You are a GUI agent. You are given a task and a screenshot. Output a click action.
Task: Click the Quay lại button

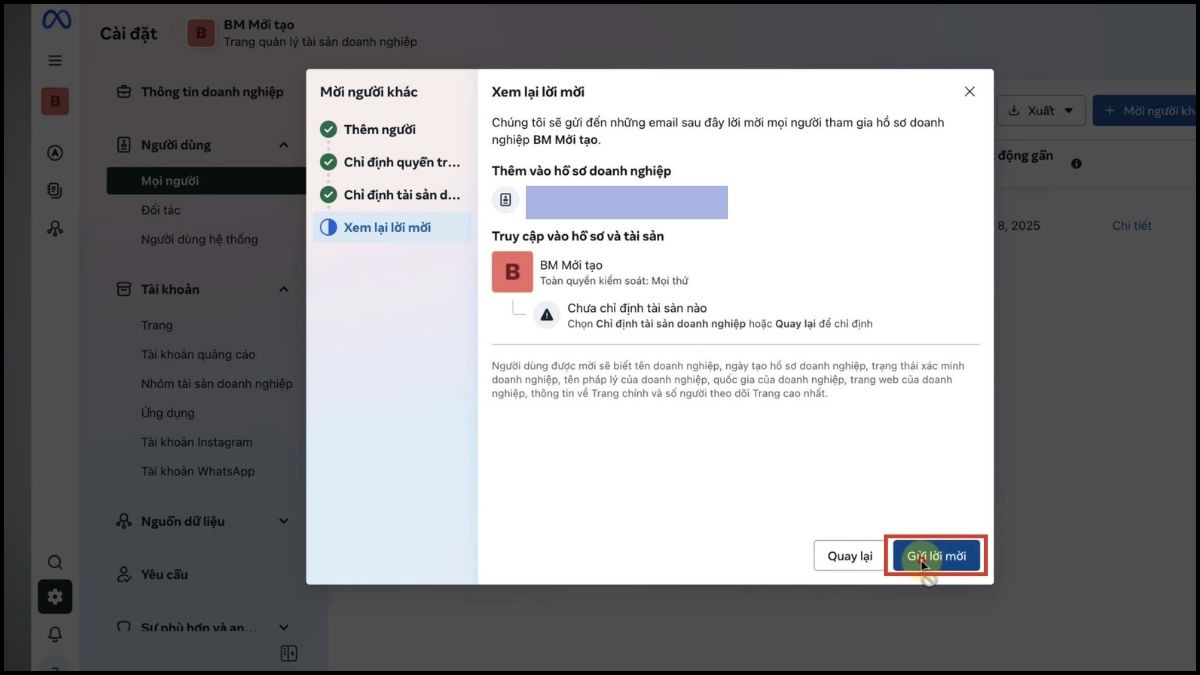pos(850,556)
